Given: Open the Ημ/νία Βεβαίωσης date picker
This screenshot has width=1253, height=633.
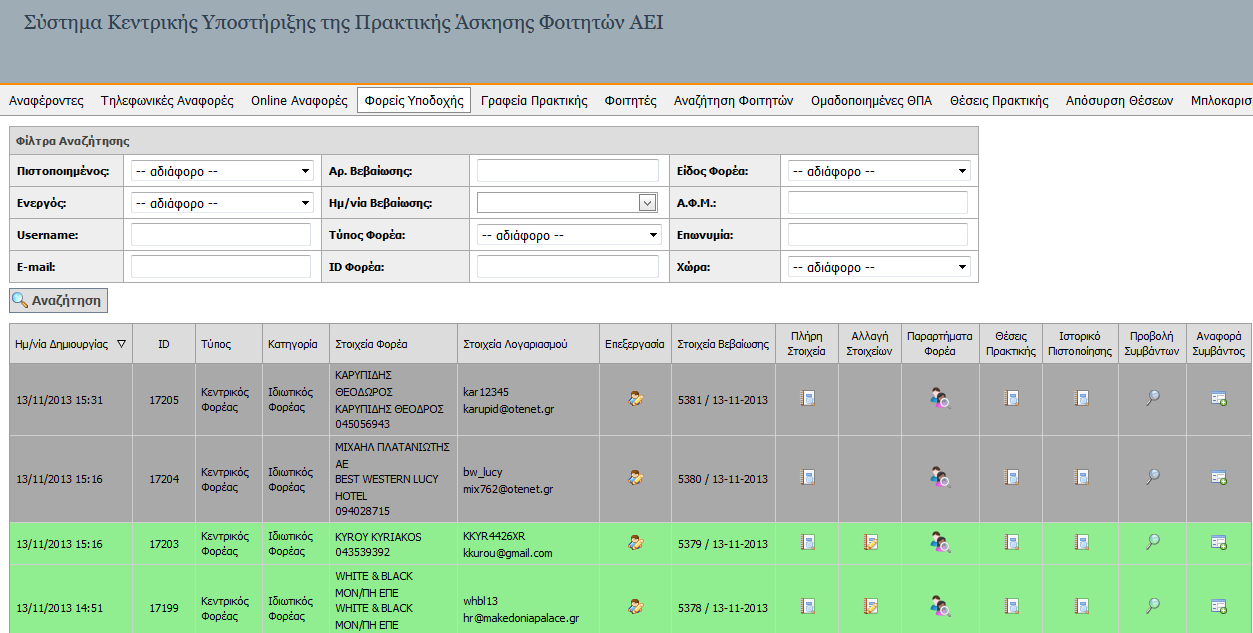Looking at the screenshot, I should tap(648, 203).
